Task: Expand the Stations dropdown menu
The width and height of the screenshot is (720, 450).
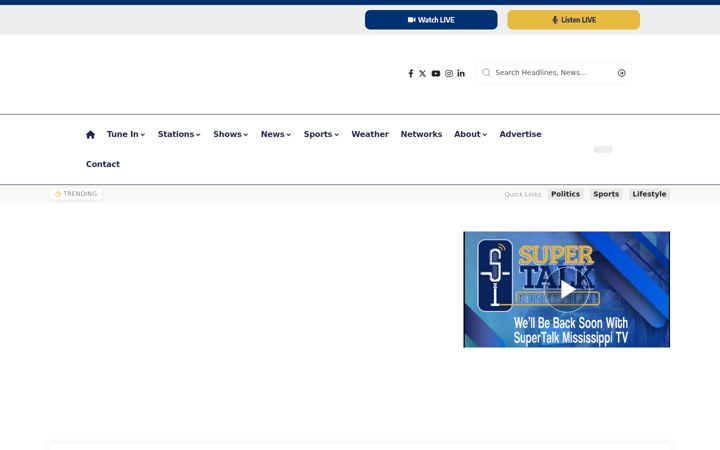Action: (x=179, y=134)
